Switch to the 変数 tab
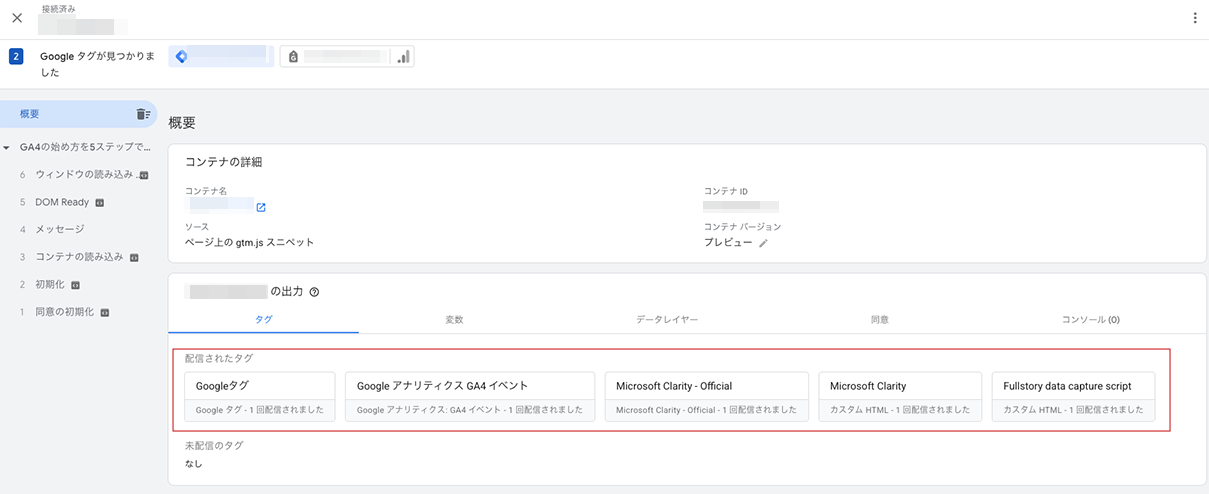Image resolution: width=1209 pixels, height=494 pixels. point(454,320)
